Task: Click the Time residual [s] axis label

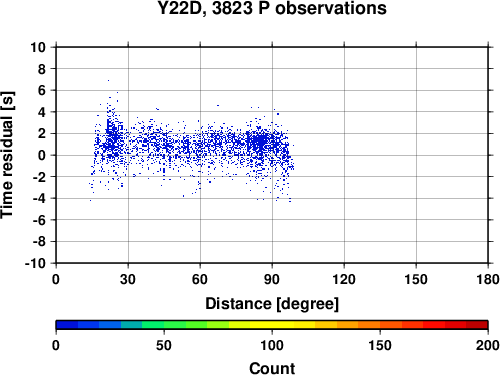Action: [8, 155]
